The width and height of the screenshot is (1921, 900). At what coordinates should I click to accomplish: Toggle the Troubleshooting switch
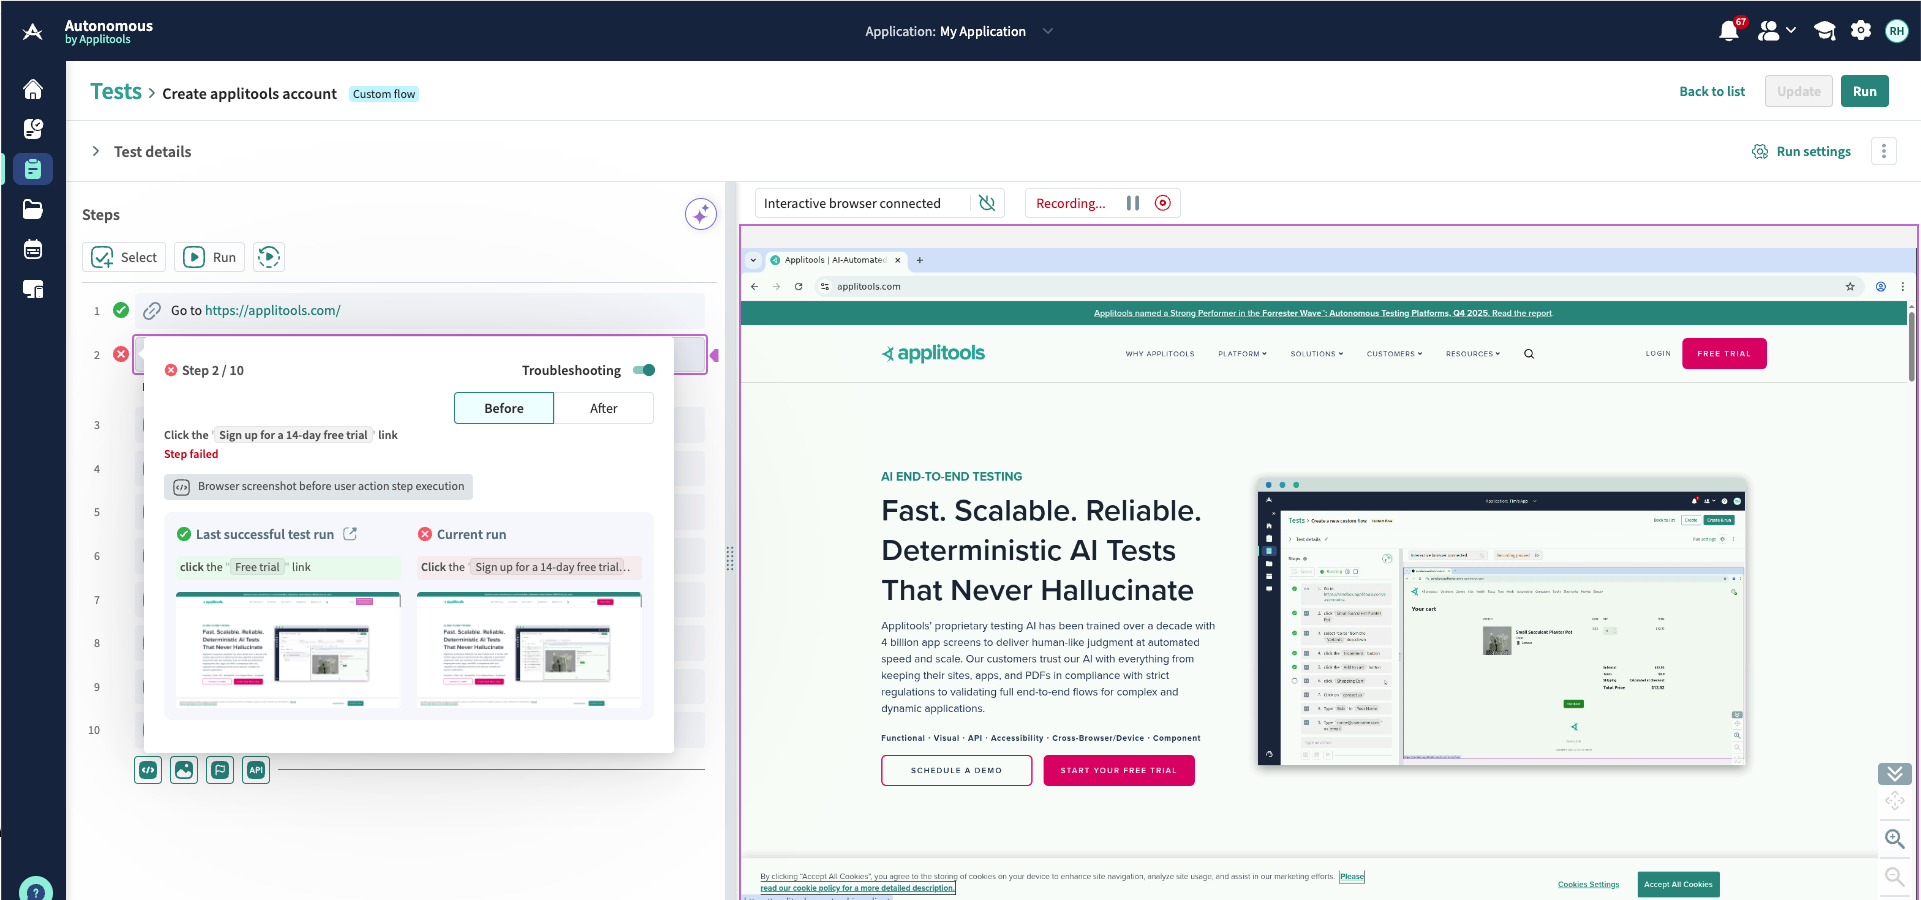pyautogui.click(x=644, y=370)
